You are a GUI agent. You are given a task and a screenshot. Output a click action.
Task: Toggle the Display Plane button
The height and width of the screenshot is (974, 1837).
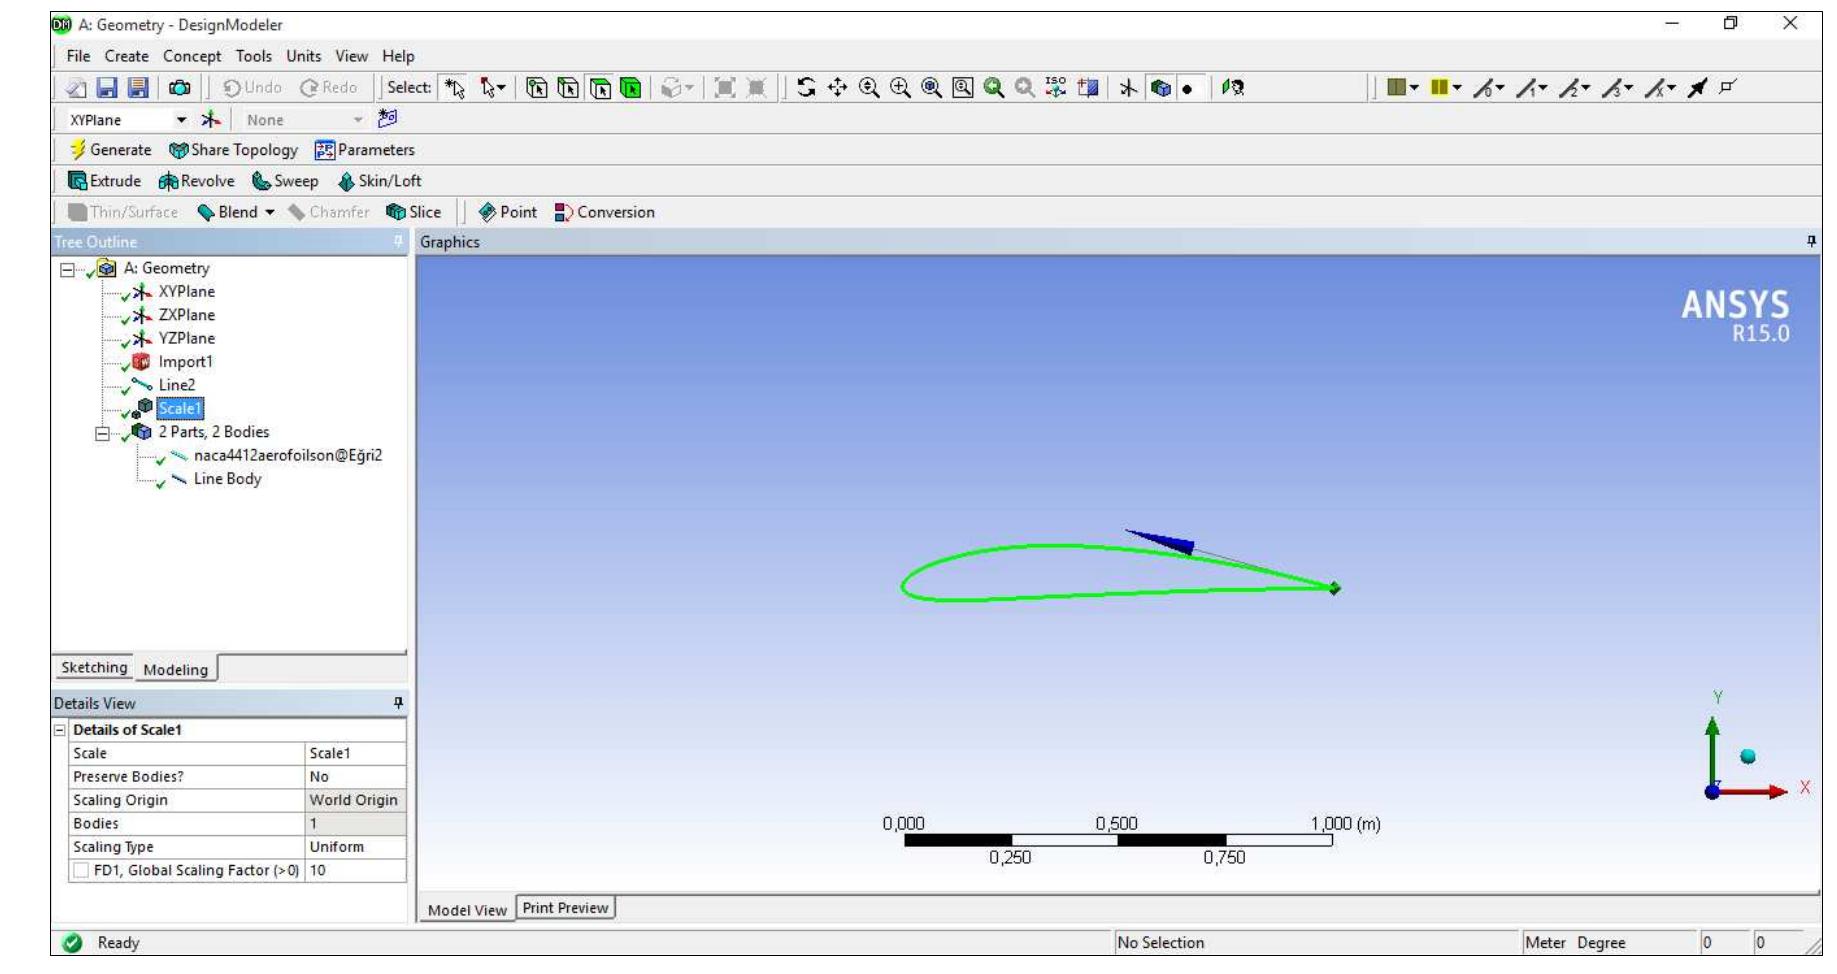click(x=1128, y=88)
